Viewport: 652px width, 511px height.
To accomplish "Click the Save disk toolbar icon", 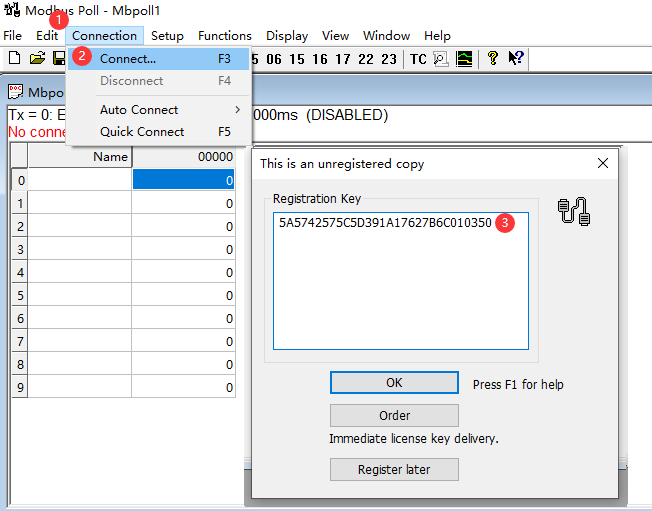I will (59, 58).
